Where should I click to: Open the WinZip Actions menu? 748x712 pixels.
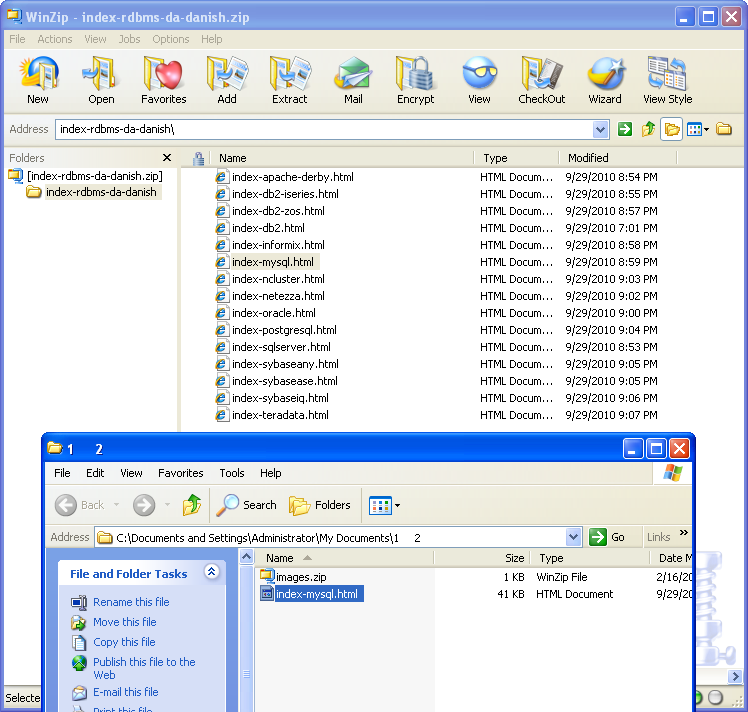click(x=55, y=39)
